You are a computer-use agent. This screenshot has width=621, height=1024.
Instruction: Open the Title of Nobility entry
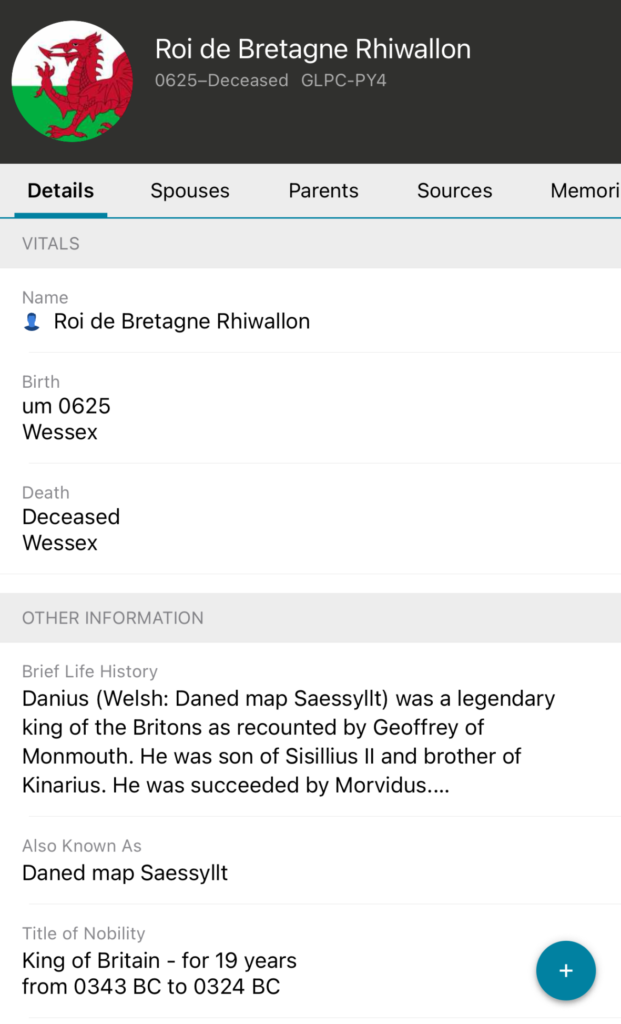tap(159, 974)
